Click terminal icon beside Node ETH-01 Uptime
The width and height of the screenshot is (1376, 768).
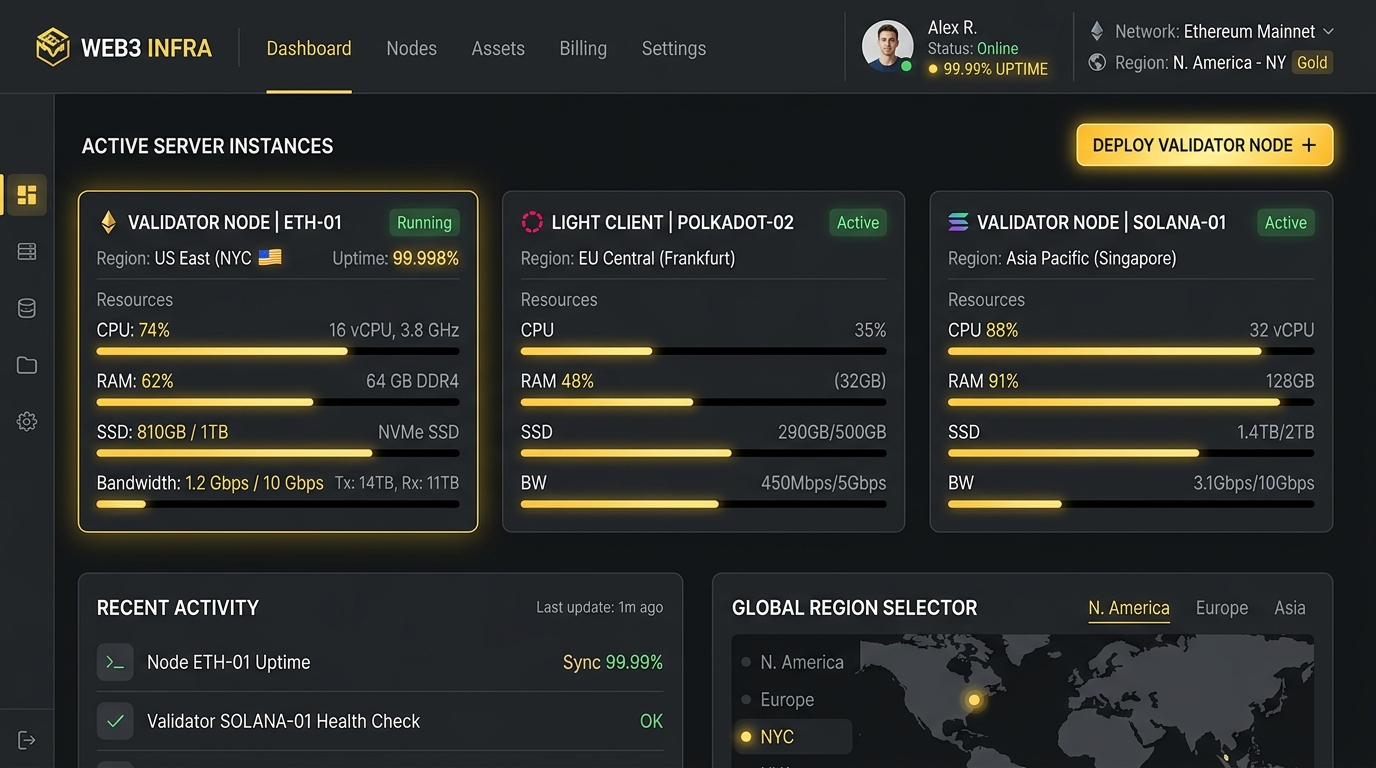(115, 662)
